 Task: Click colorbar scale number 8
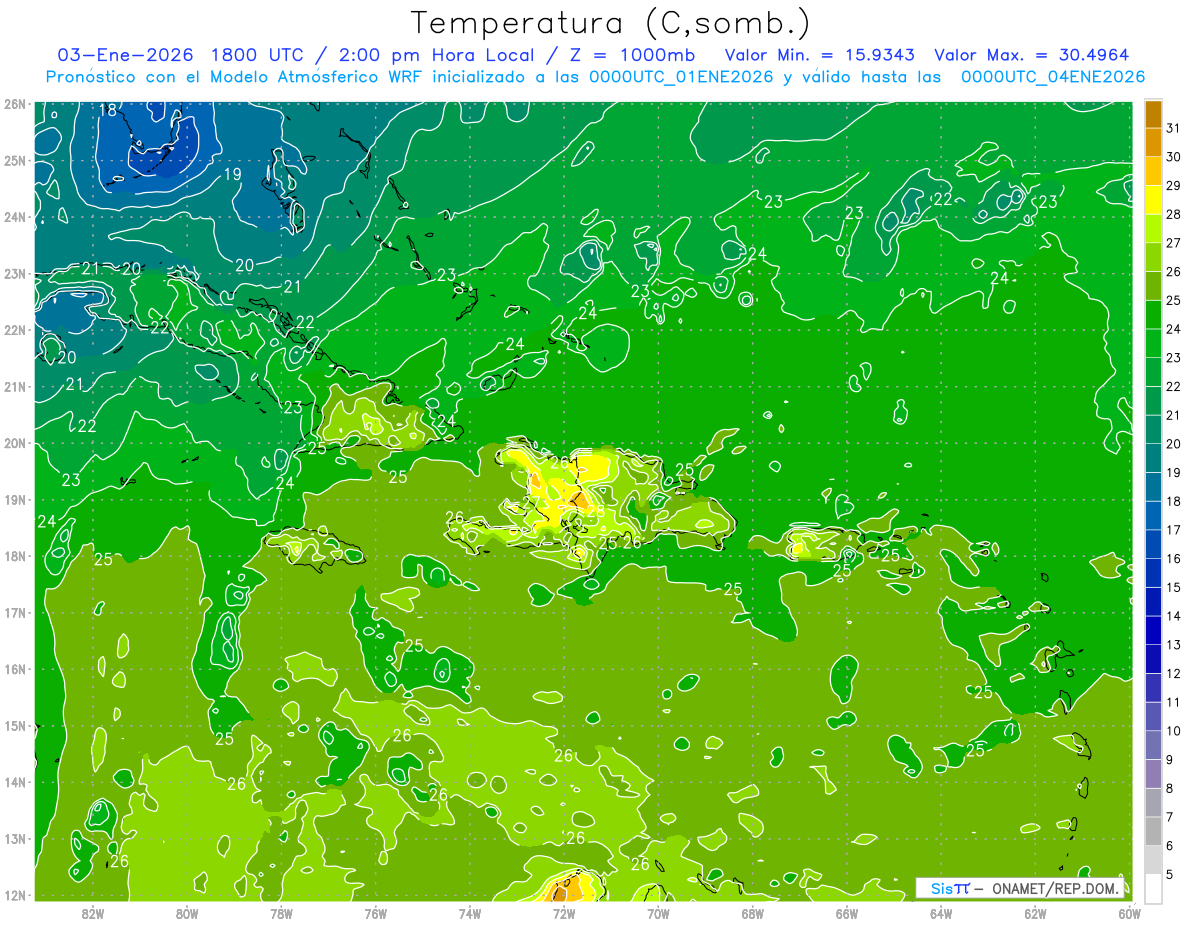(x=1171, y=788)
